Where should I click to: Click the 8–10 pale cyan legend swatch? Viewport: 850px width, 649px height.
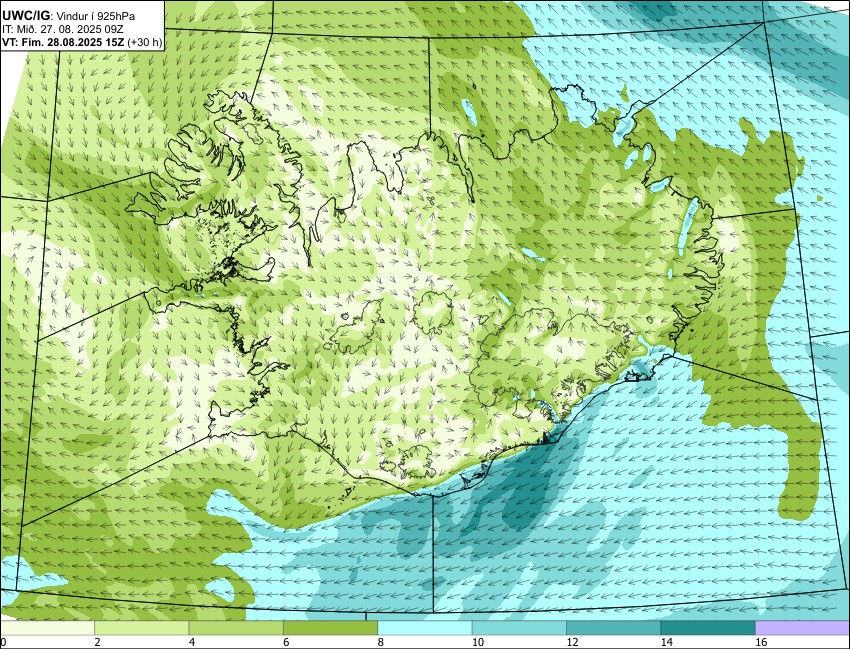(x=424, y=628)
